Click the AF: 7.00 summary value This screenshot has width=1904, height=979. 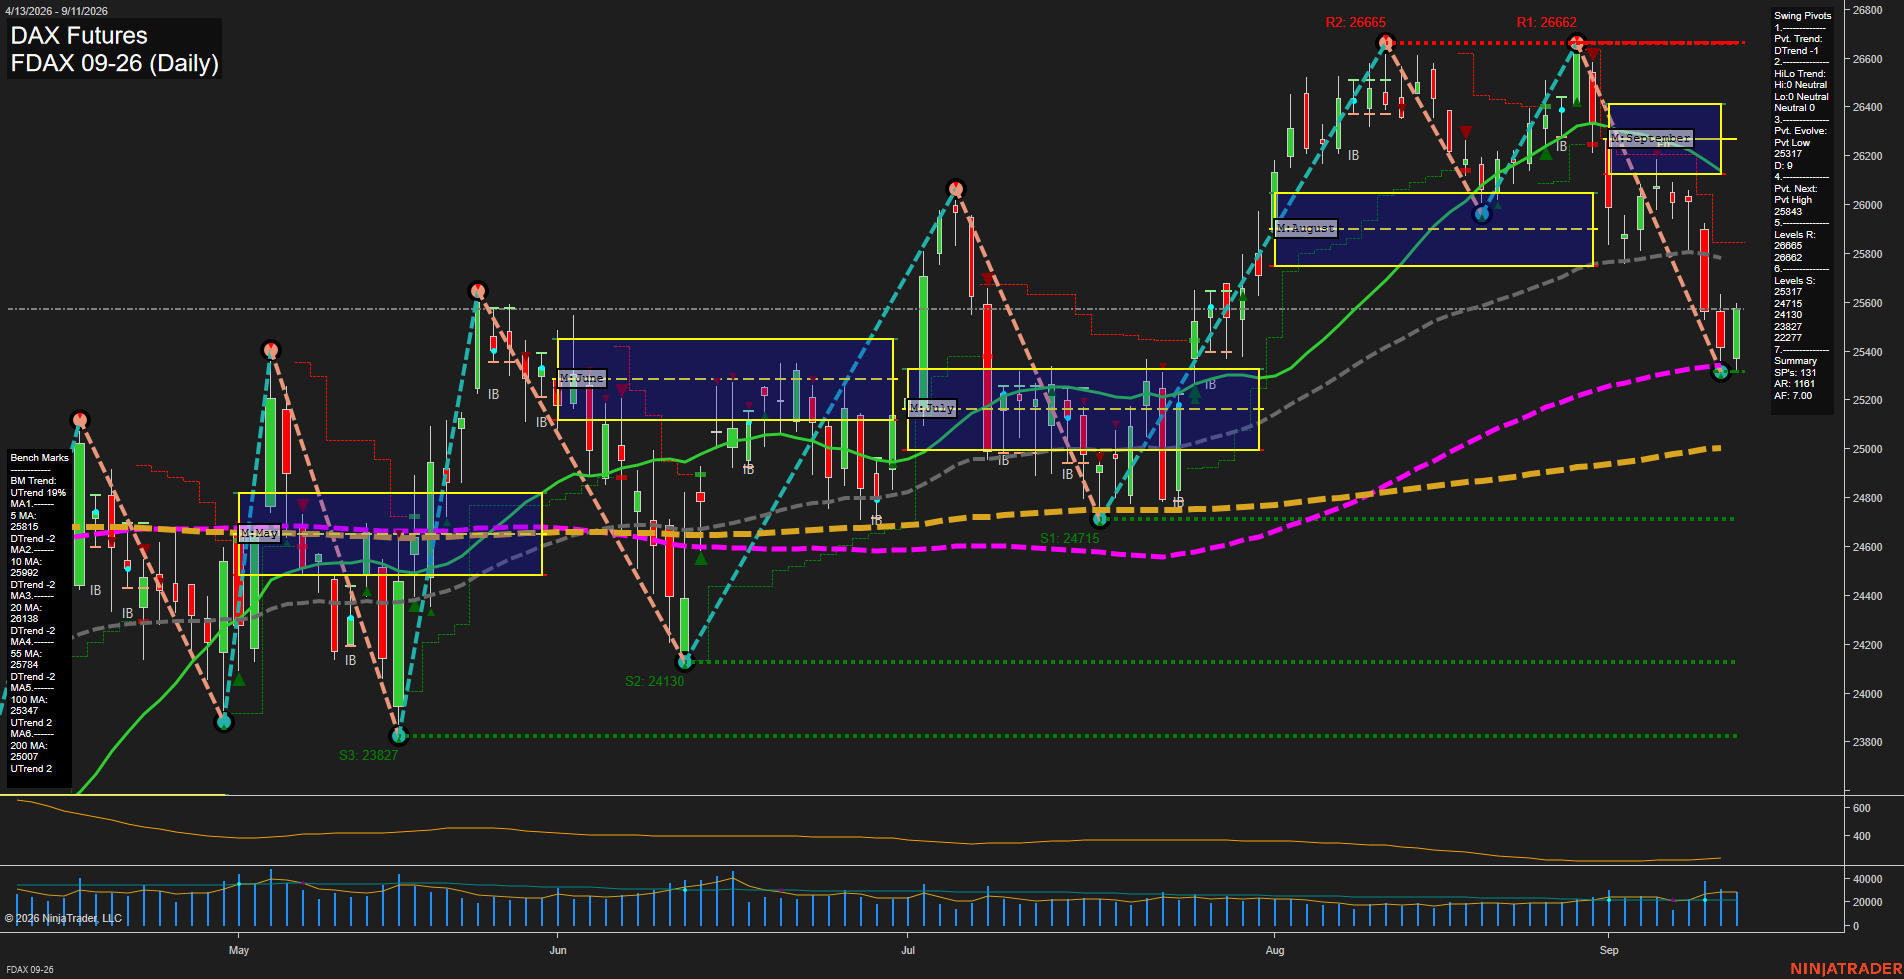point(1793,396)
